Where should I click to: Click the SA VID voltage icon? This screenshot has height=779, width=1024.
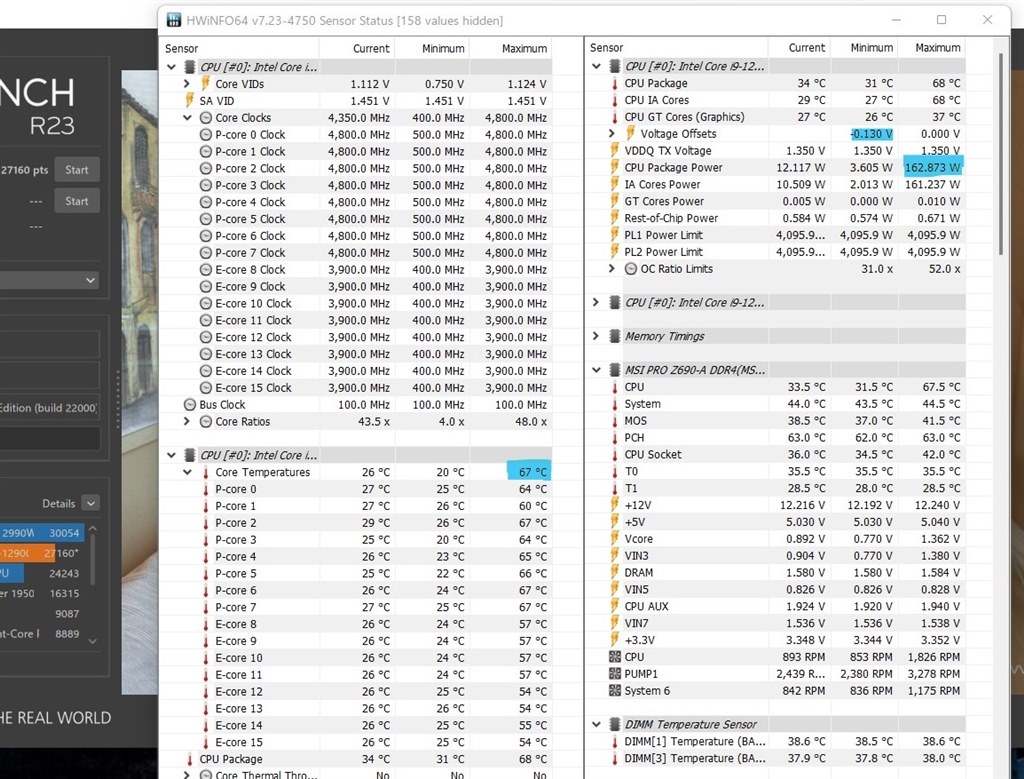coord(189,101)
